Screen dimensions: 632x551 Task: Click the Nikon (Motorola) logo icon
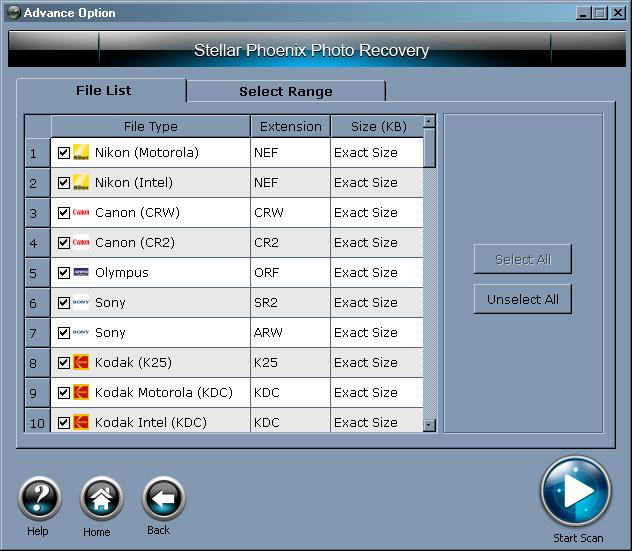point(81,152)
